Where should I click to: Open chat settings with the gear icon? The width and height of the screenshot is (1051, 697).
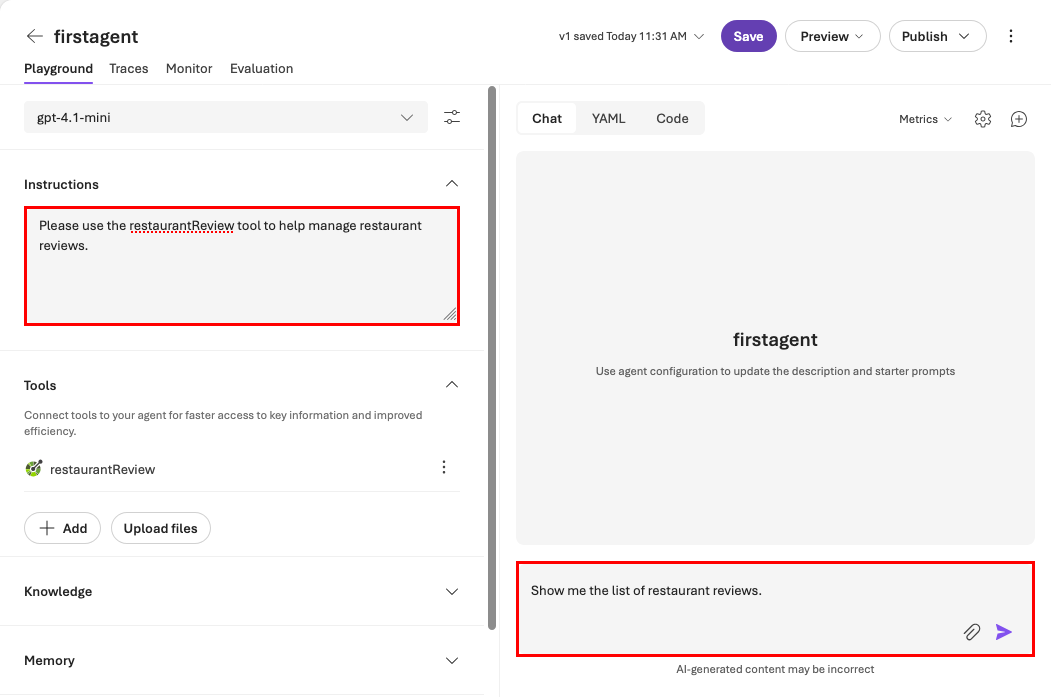click(982, 118)
